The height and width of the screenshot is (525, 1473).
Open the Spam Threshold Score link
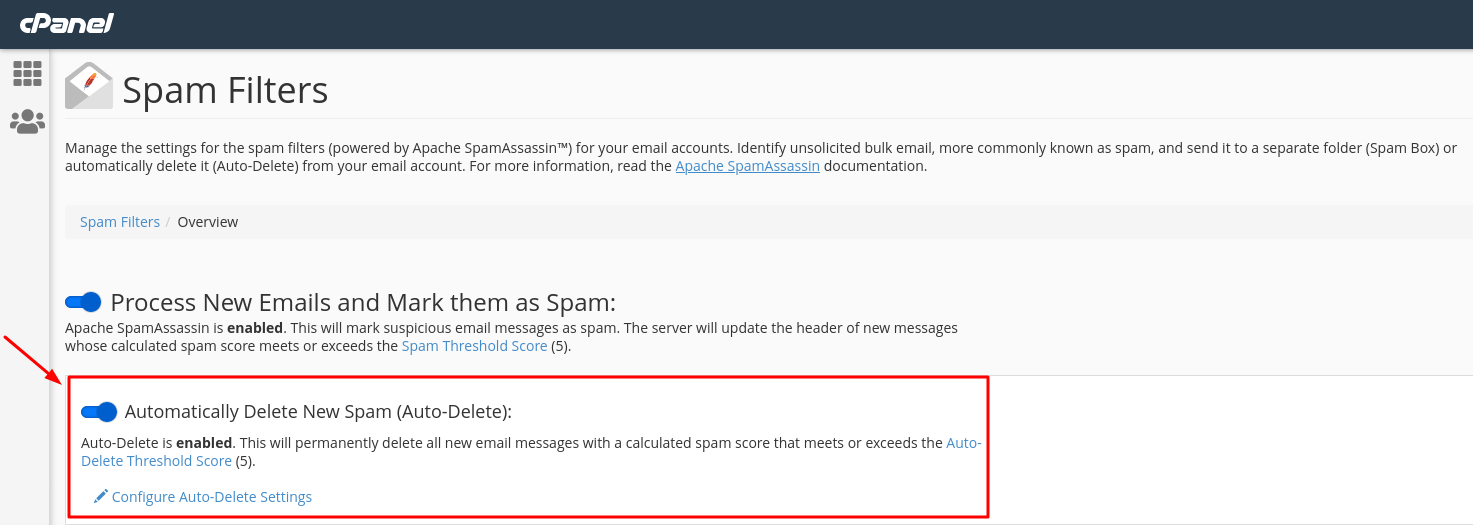[x=474, y=346]
